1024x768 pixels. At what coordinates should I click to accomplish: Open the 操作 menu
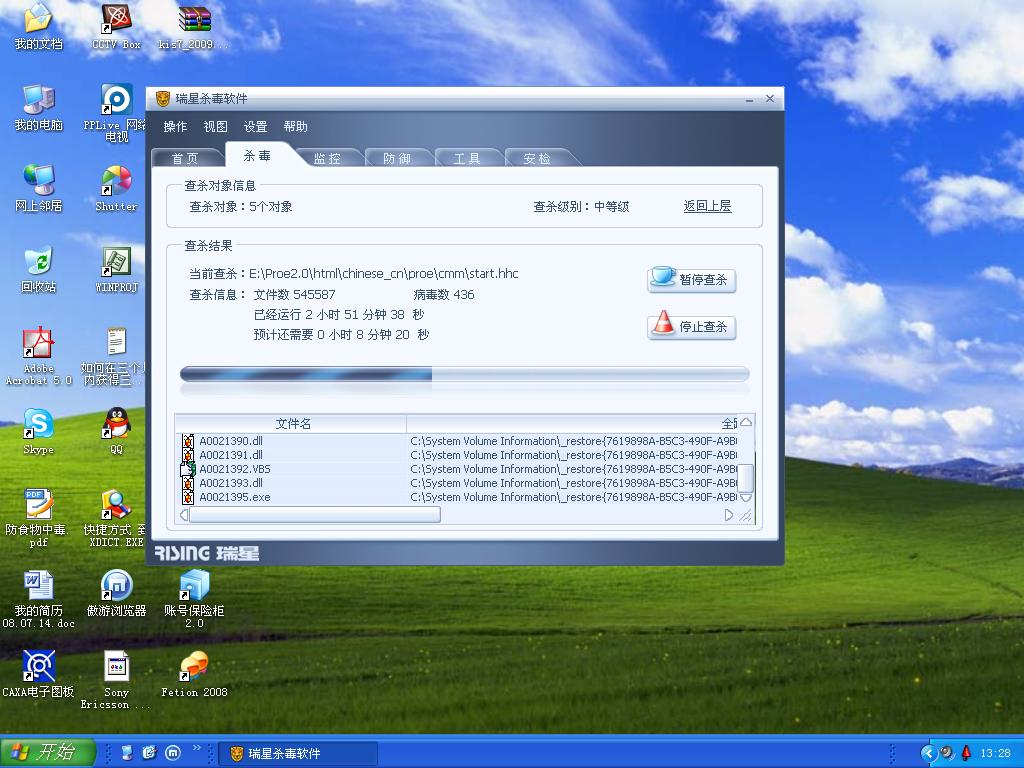pos(175,127)
